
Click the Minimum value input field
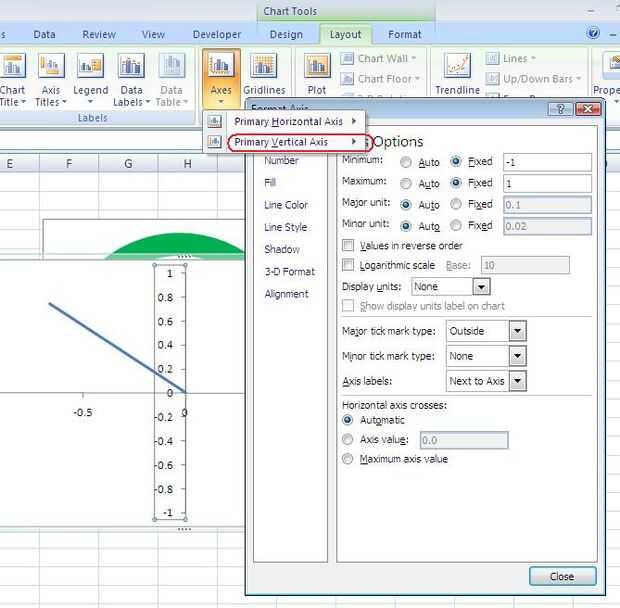tap(547, 162)
